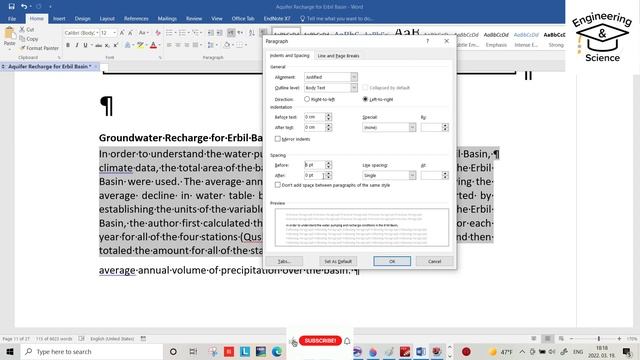Check Don't add space between paragraphs
Image resolution: width=640 pixels, height=360 pixels.
point(278,185)
